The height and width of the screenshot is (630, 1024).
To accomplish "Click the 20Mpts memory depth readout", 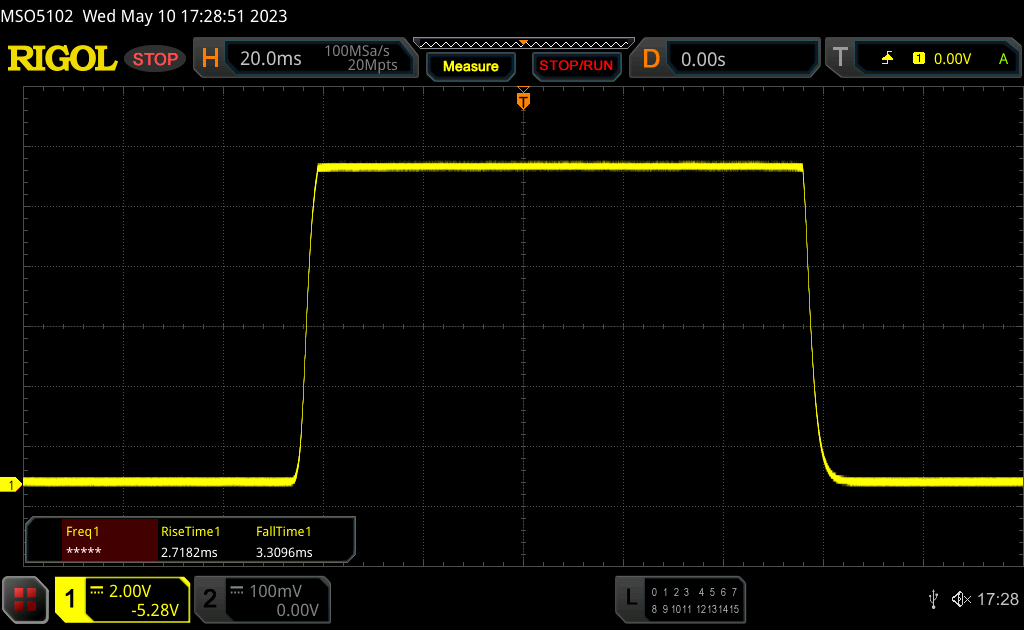I will [372, 65].
